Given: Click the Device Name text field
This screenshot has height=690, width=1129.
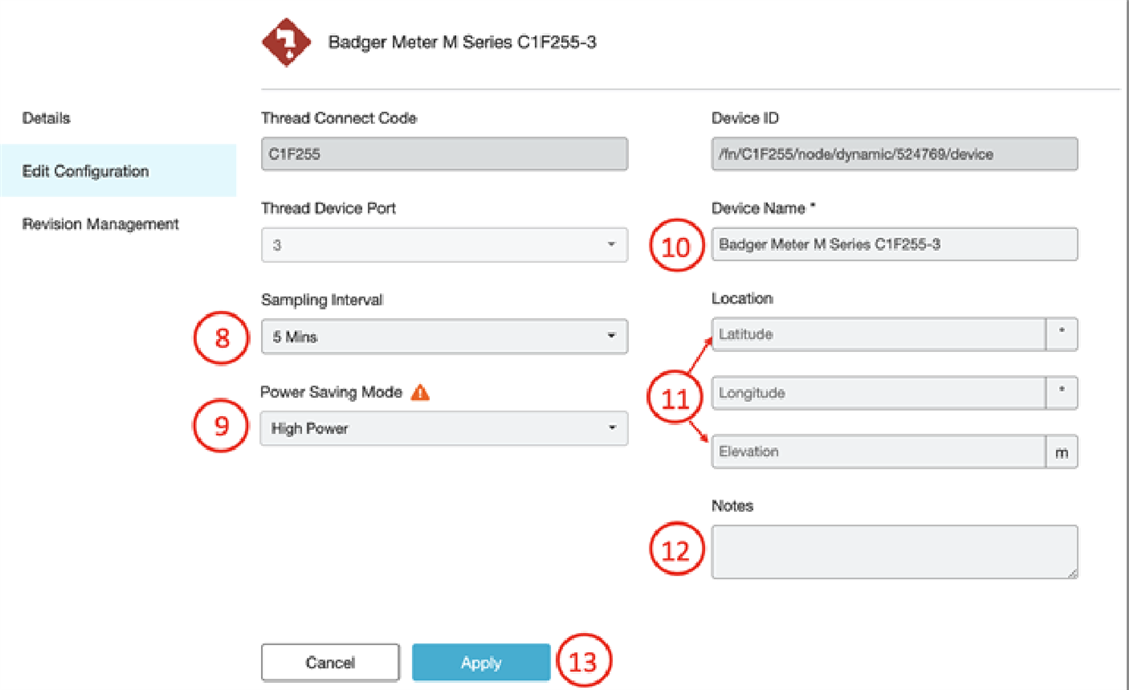Looking at the screenshot, I should point(894,244).
